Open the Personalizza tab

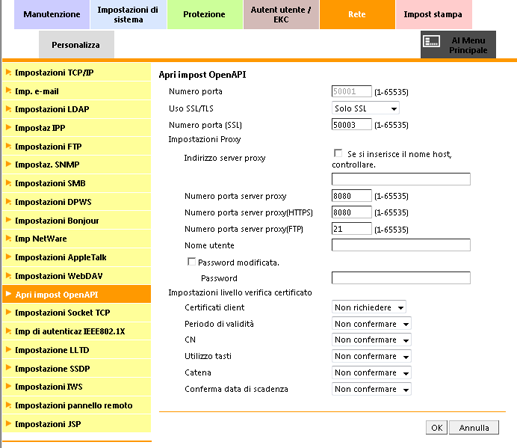tap(76, 45)
